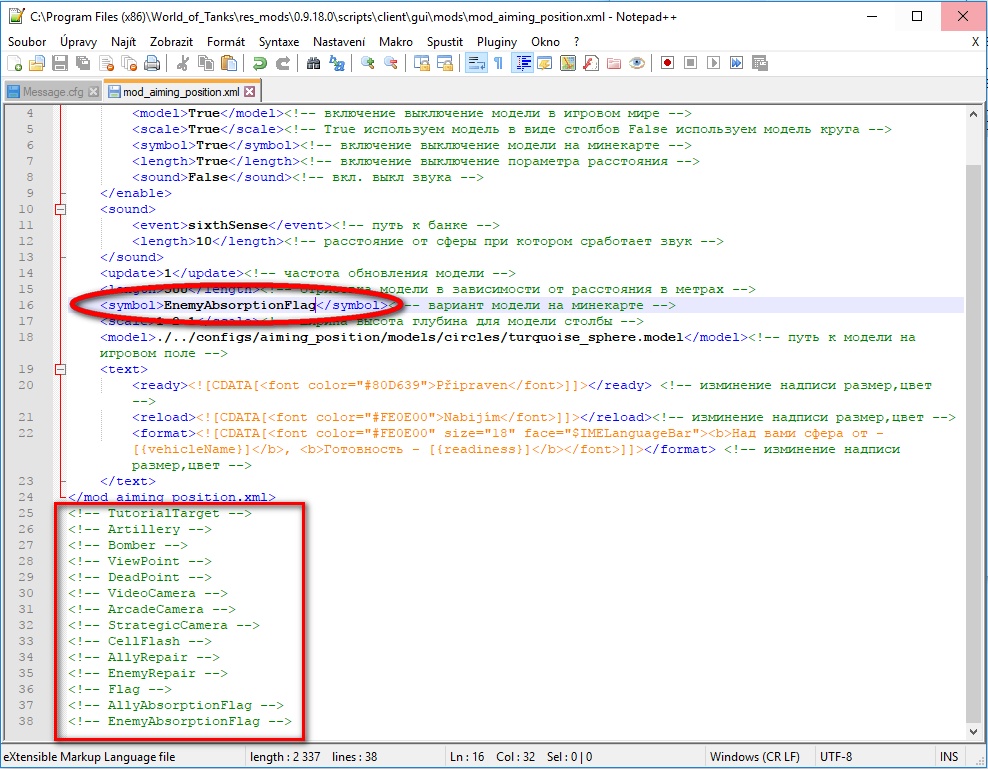Collapse the text node fold marker
The height and width of the screenshot is (769, 988).
click(x=60, y=369)
